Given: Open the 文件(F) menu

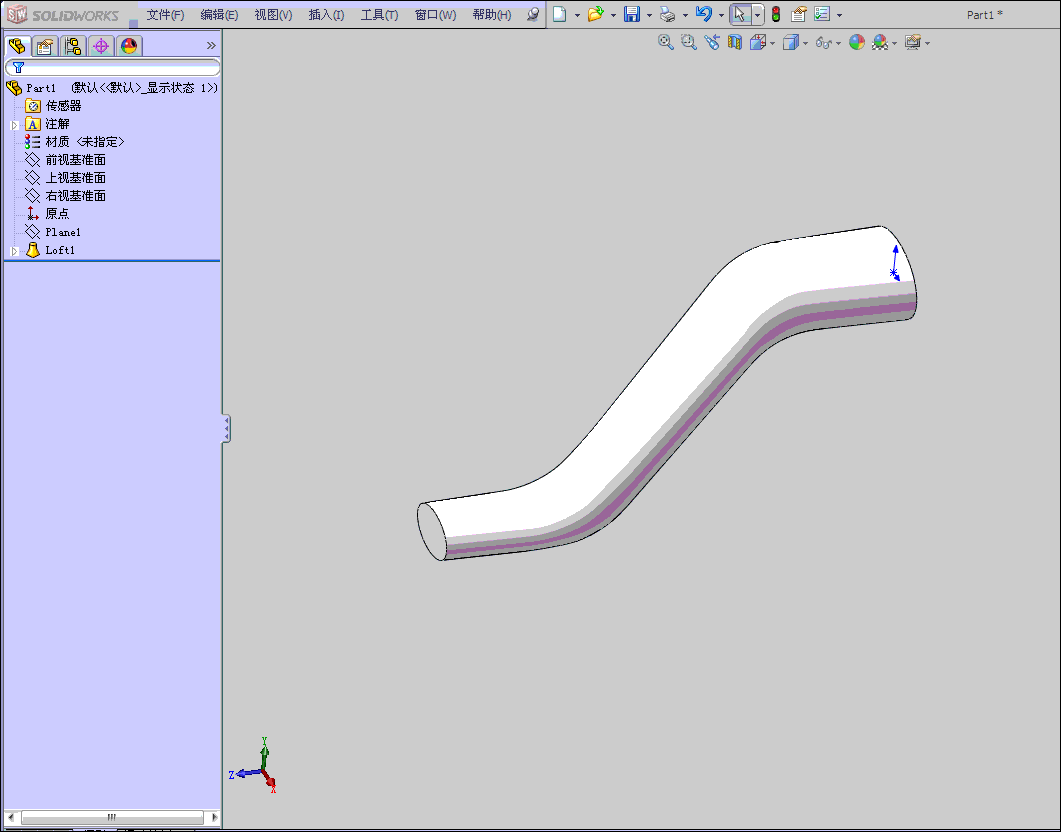Looking at the screenshot, I should pos(165,15).
